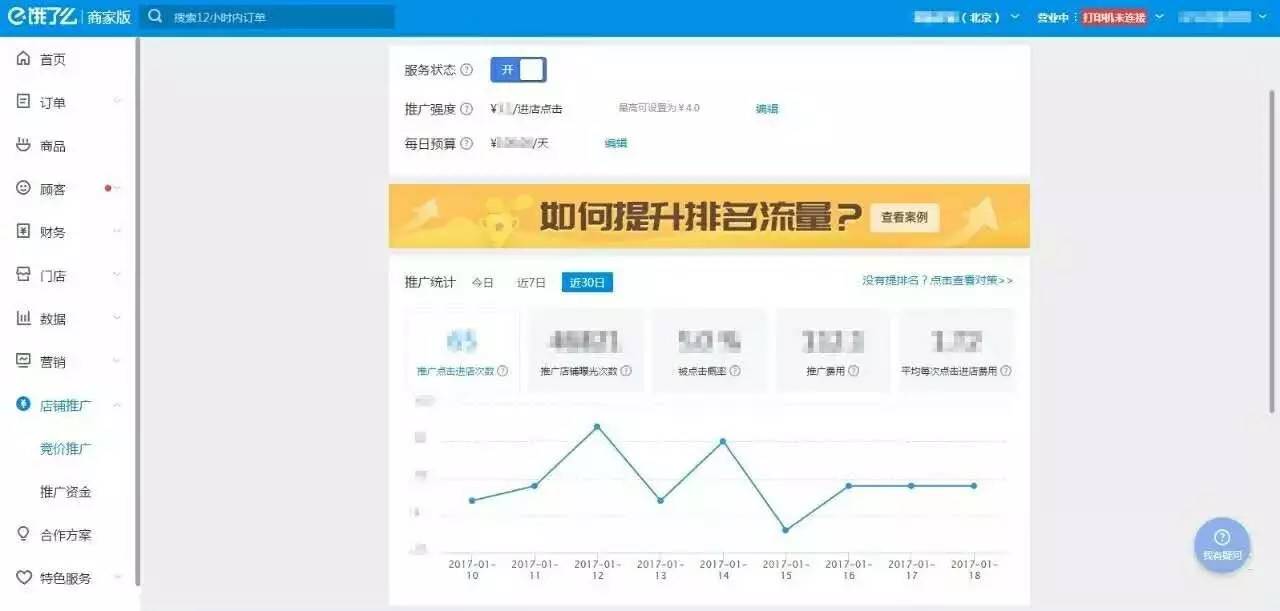The image size is (1280, 611).
Task: Click 编辑 link for 每日预算
Action: click(616, 143)
